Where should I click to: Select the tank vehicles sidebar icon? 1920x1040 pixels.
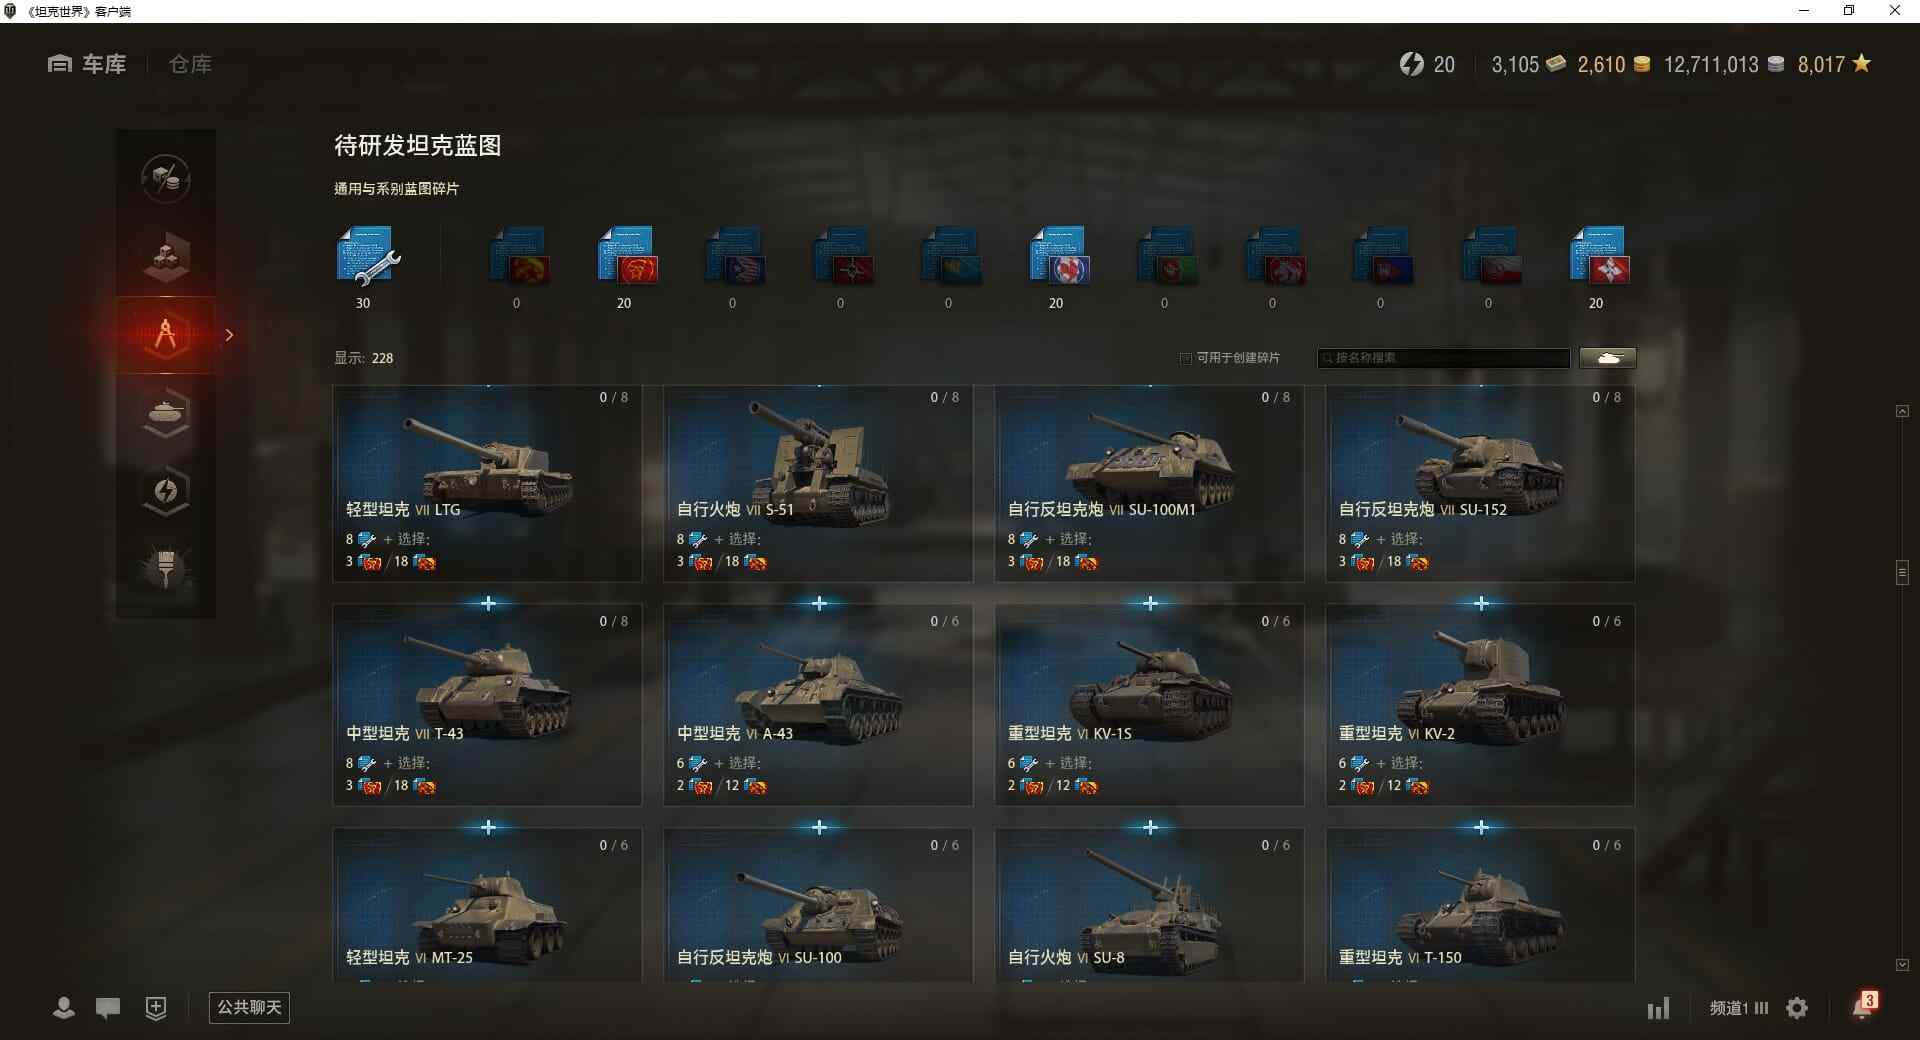[166, 412]
